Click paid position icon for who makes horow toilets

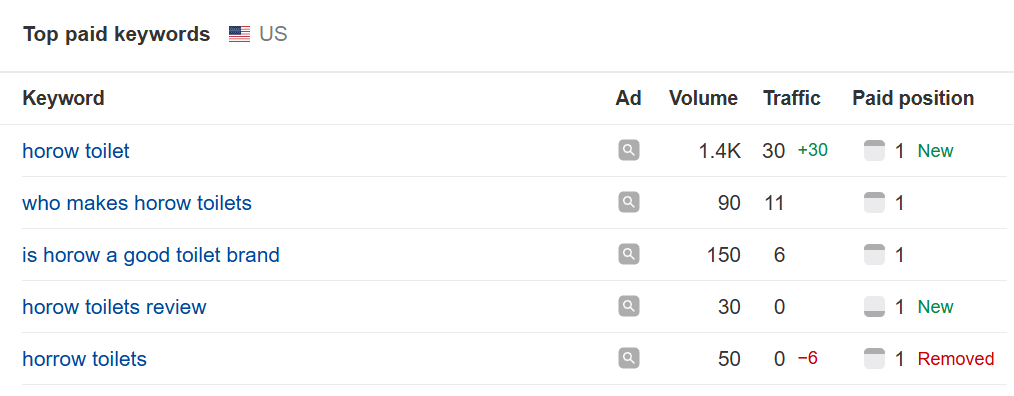[x=874, y=203]
